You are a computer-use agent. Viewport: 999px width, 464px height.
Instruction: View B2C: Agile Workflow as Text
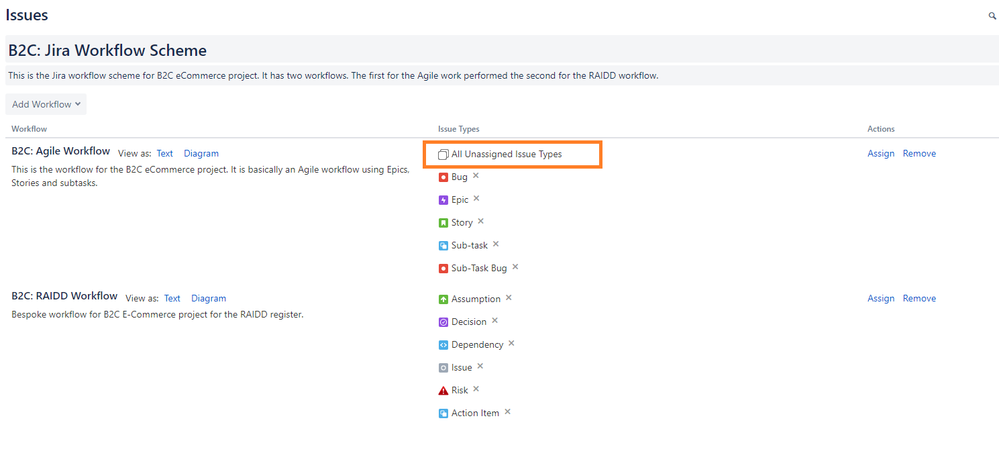164,154
